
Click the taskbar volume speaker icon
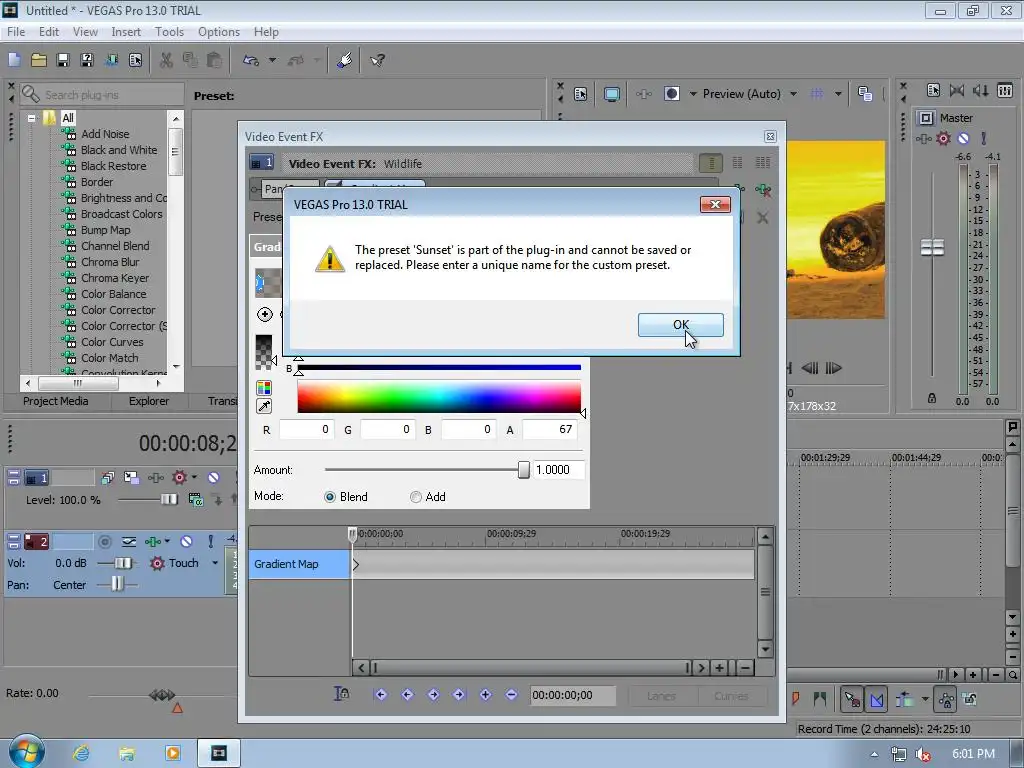click(923, 754)
